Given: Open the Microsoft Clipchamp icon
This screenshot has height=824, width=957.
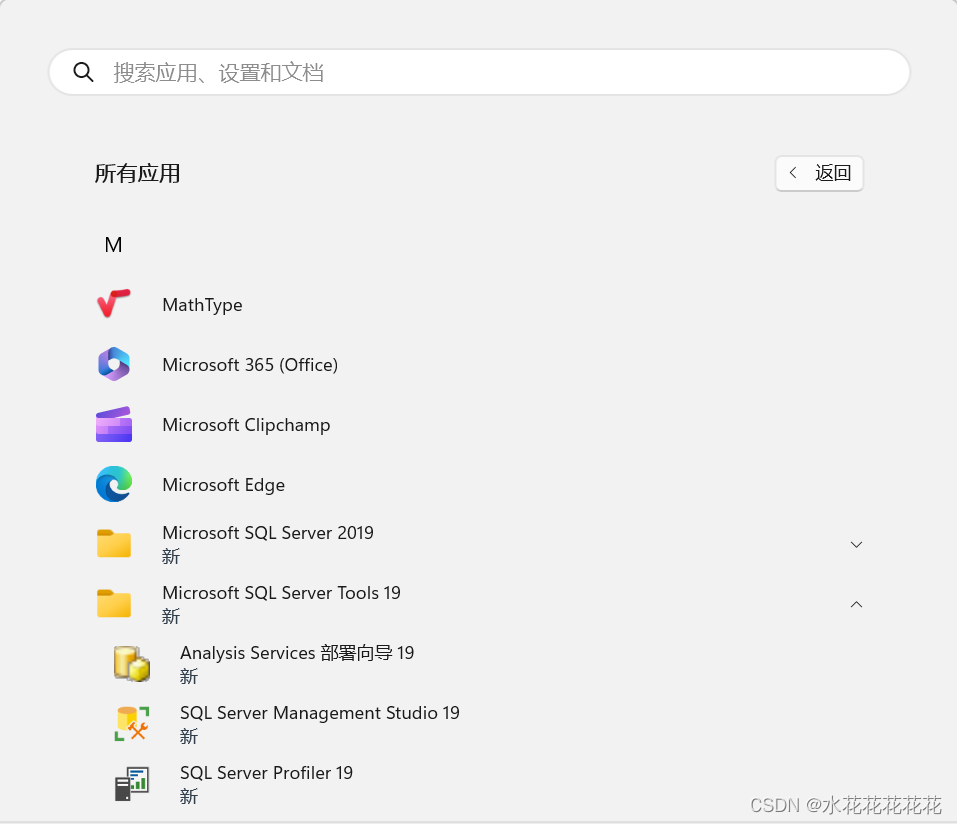Looking at the screenshot, I should 114,424.
